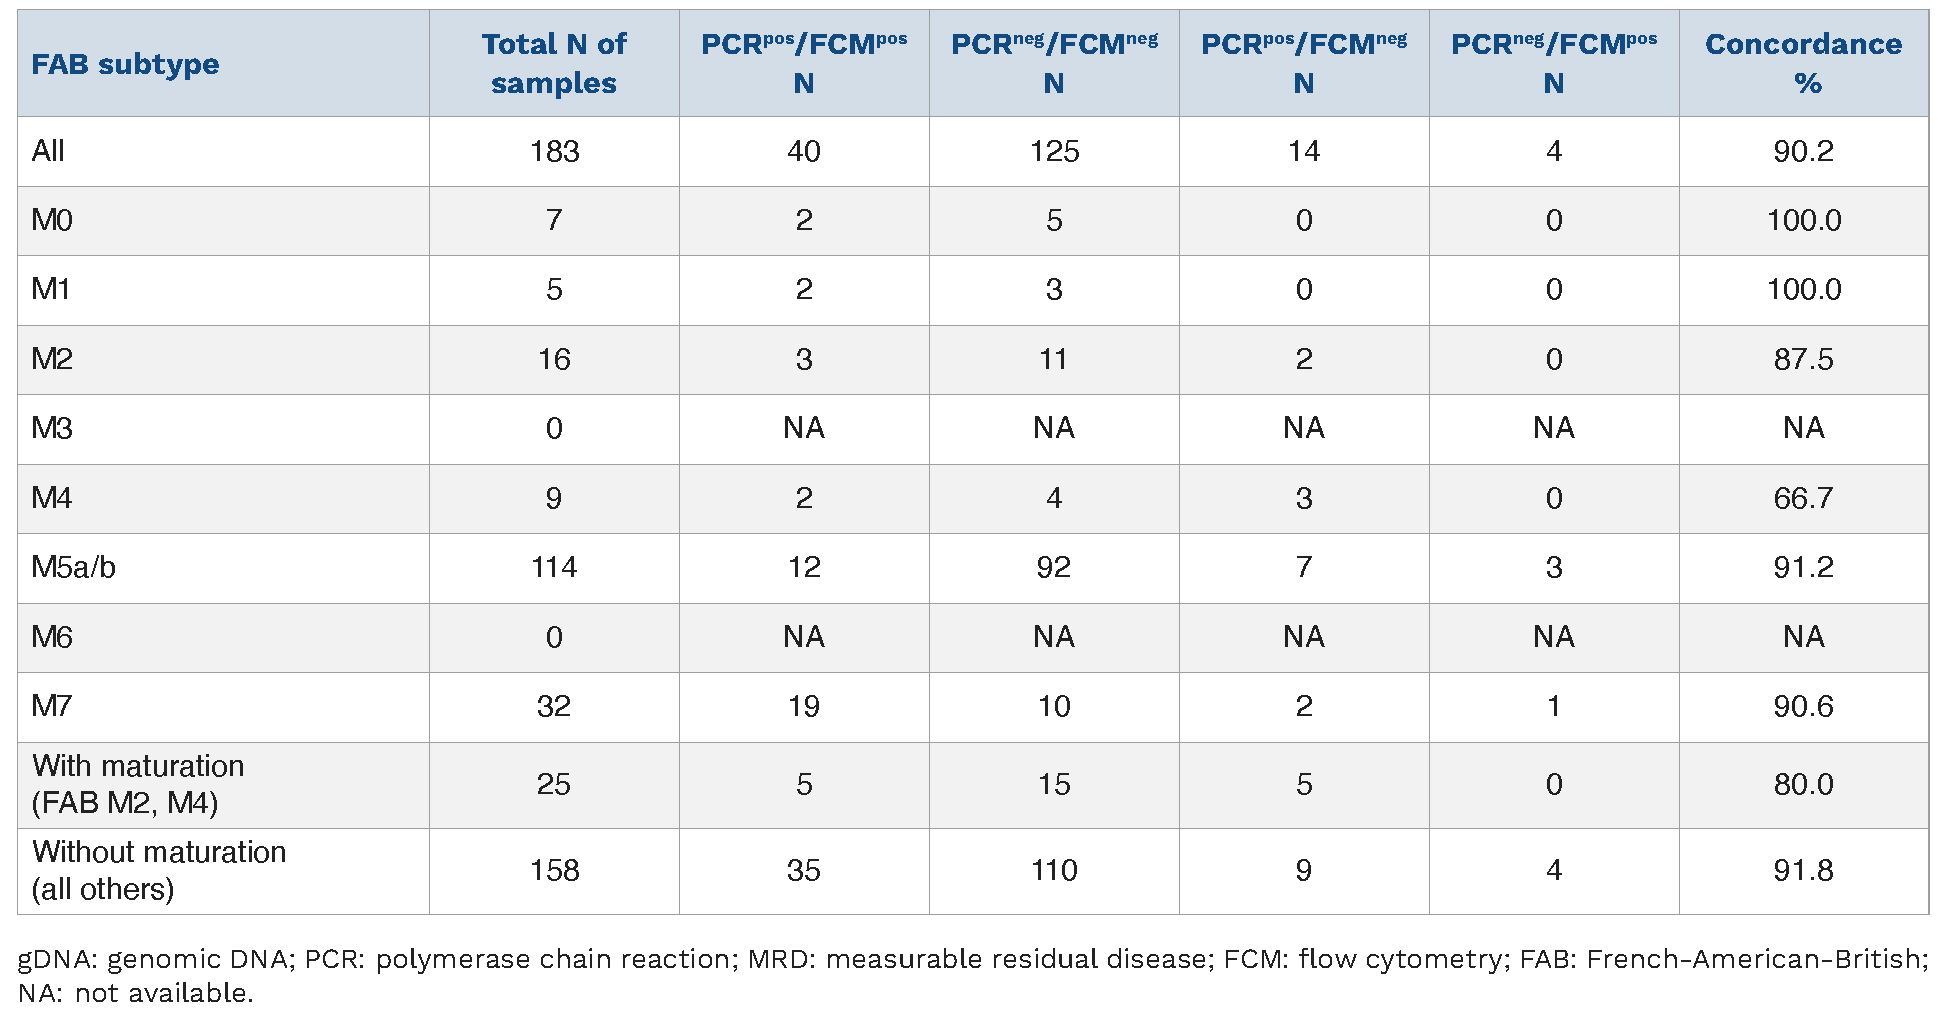Viewport: 1941px width, 1027px height.
Task: Click the 'Concordance %' column header
Action: click(x=1803, y=63)
